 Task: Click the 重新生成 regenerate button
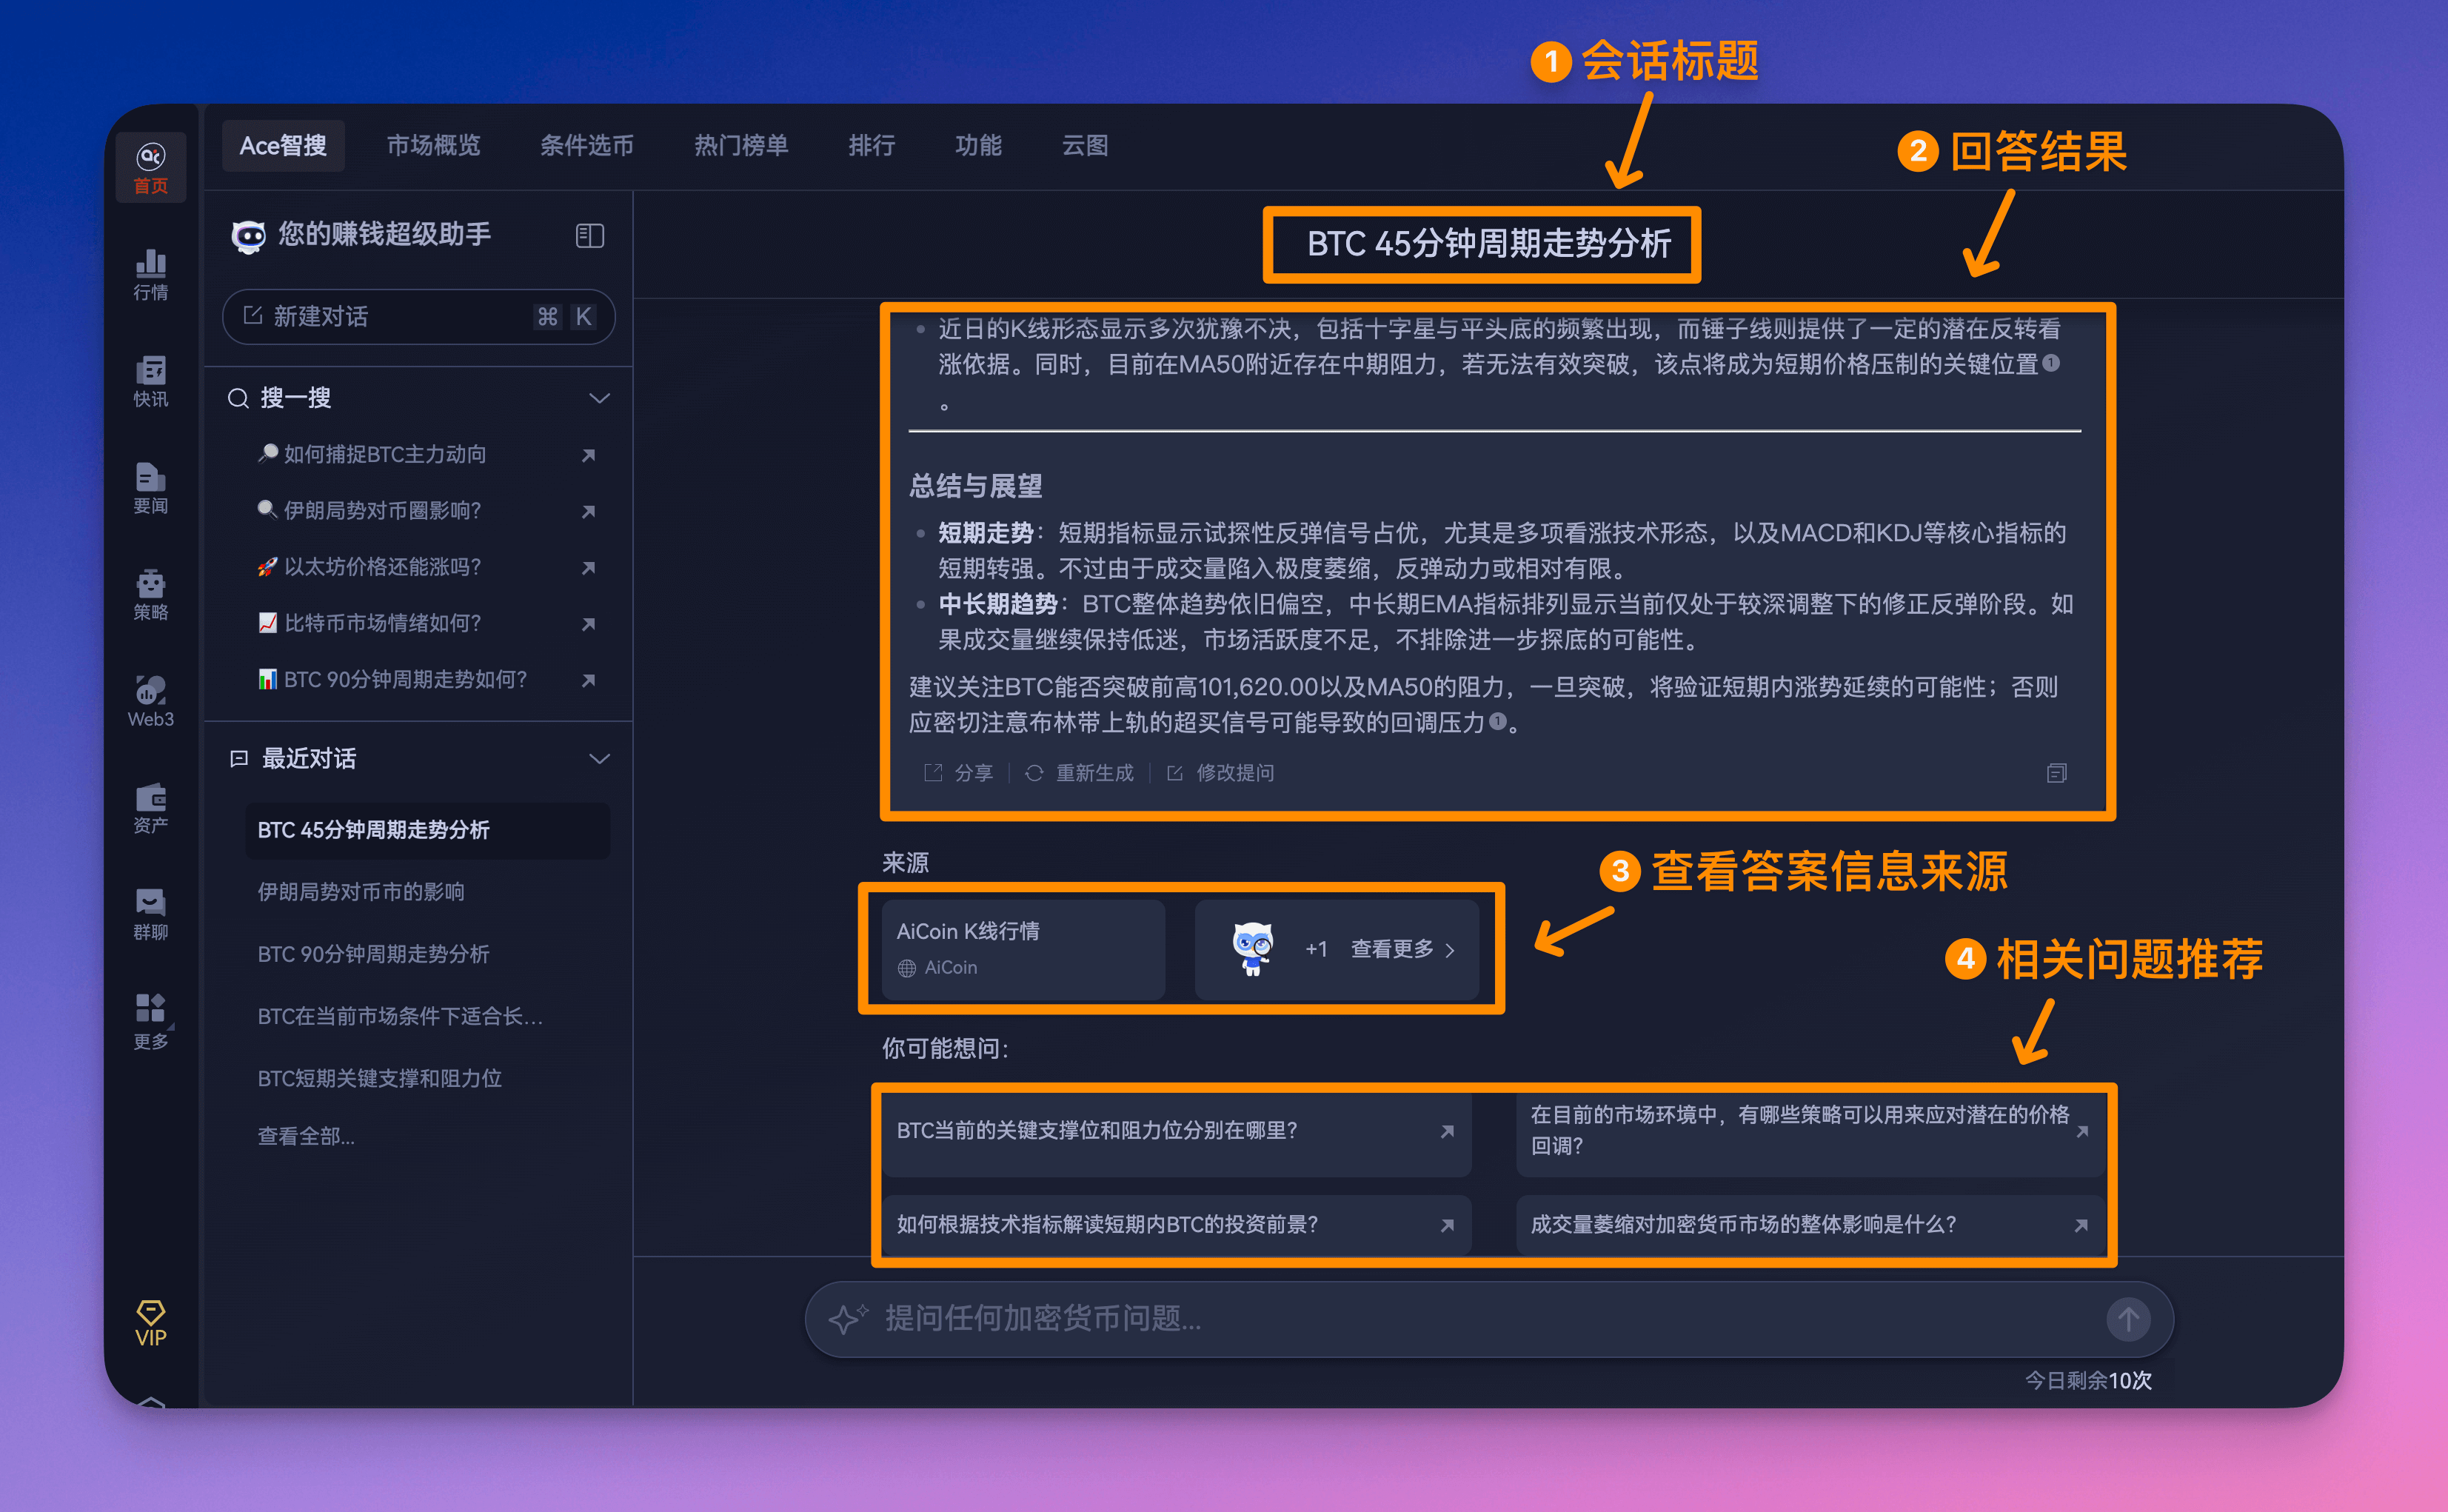(x=1080, y=773)
